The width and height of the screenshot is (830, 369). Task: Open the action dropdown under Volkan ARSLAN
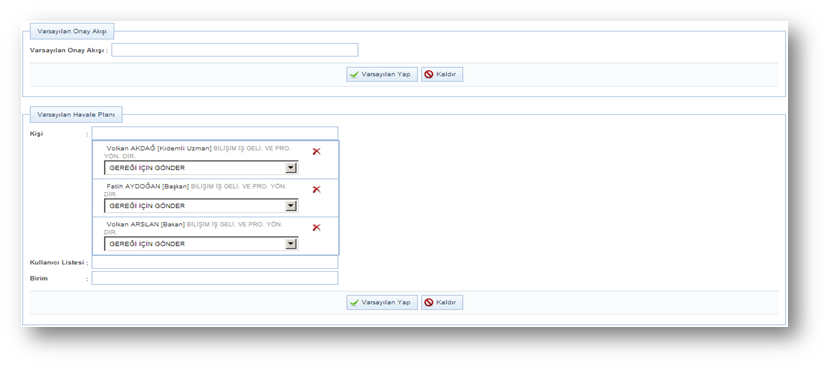pos(201,244)
